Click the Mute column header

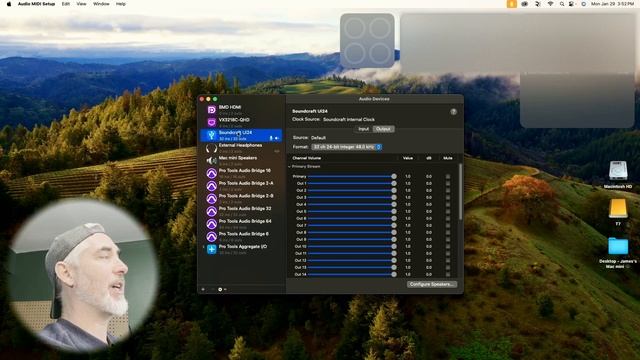coord(448,158)
